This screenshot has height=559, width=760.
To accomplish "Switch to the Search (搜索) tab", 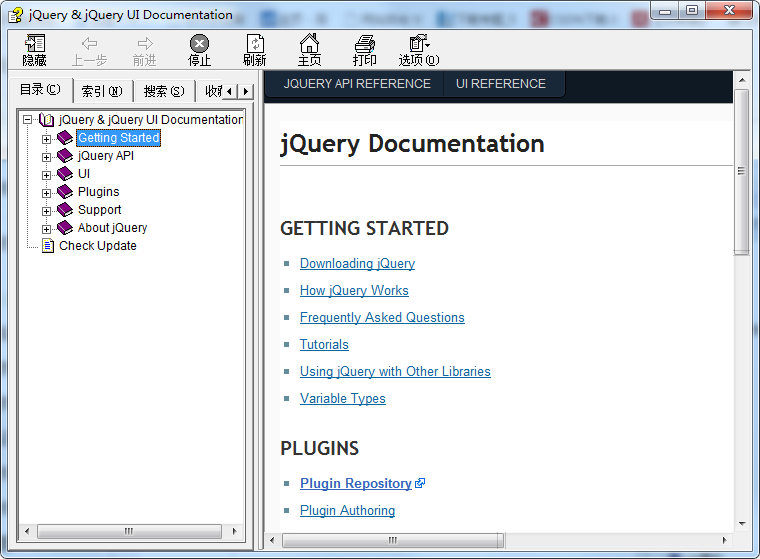I will click(163, 91).
